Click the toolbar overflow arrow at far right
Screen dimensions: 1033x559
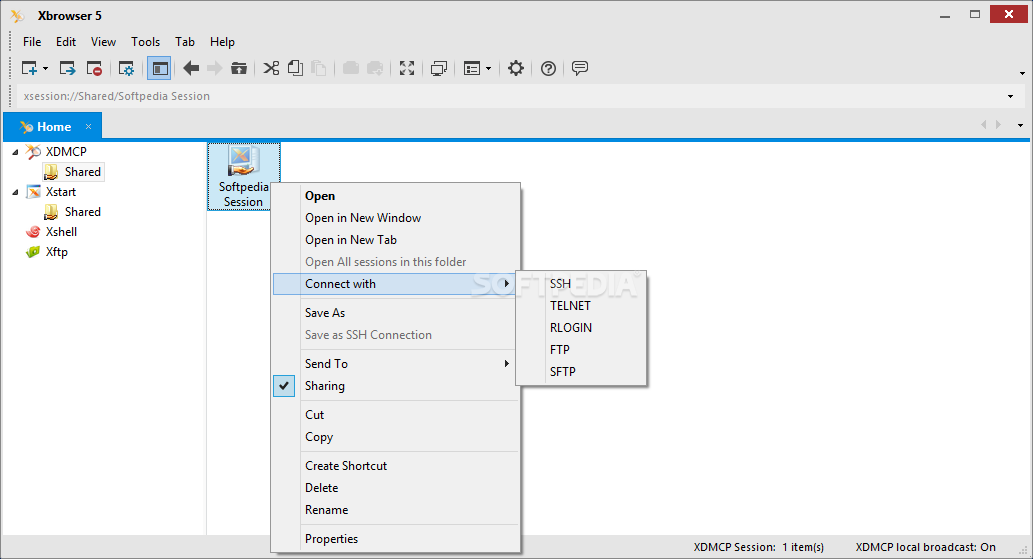1022,73
